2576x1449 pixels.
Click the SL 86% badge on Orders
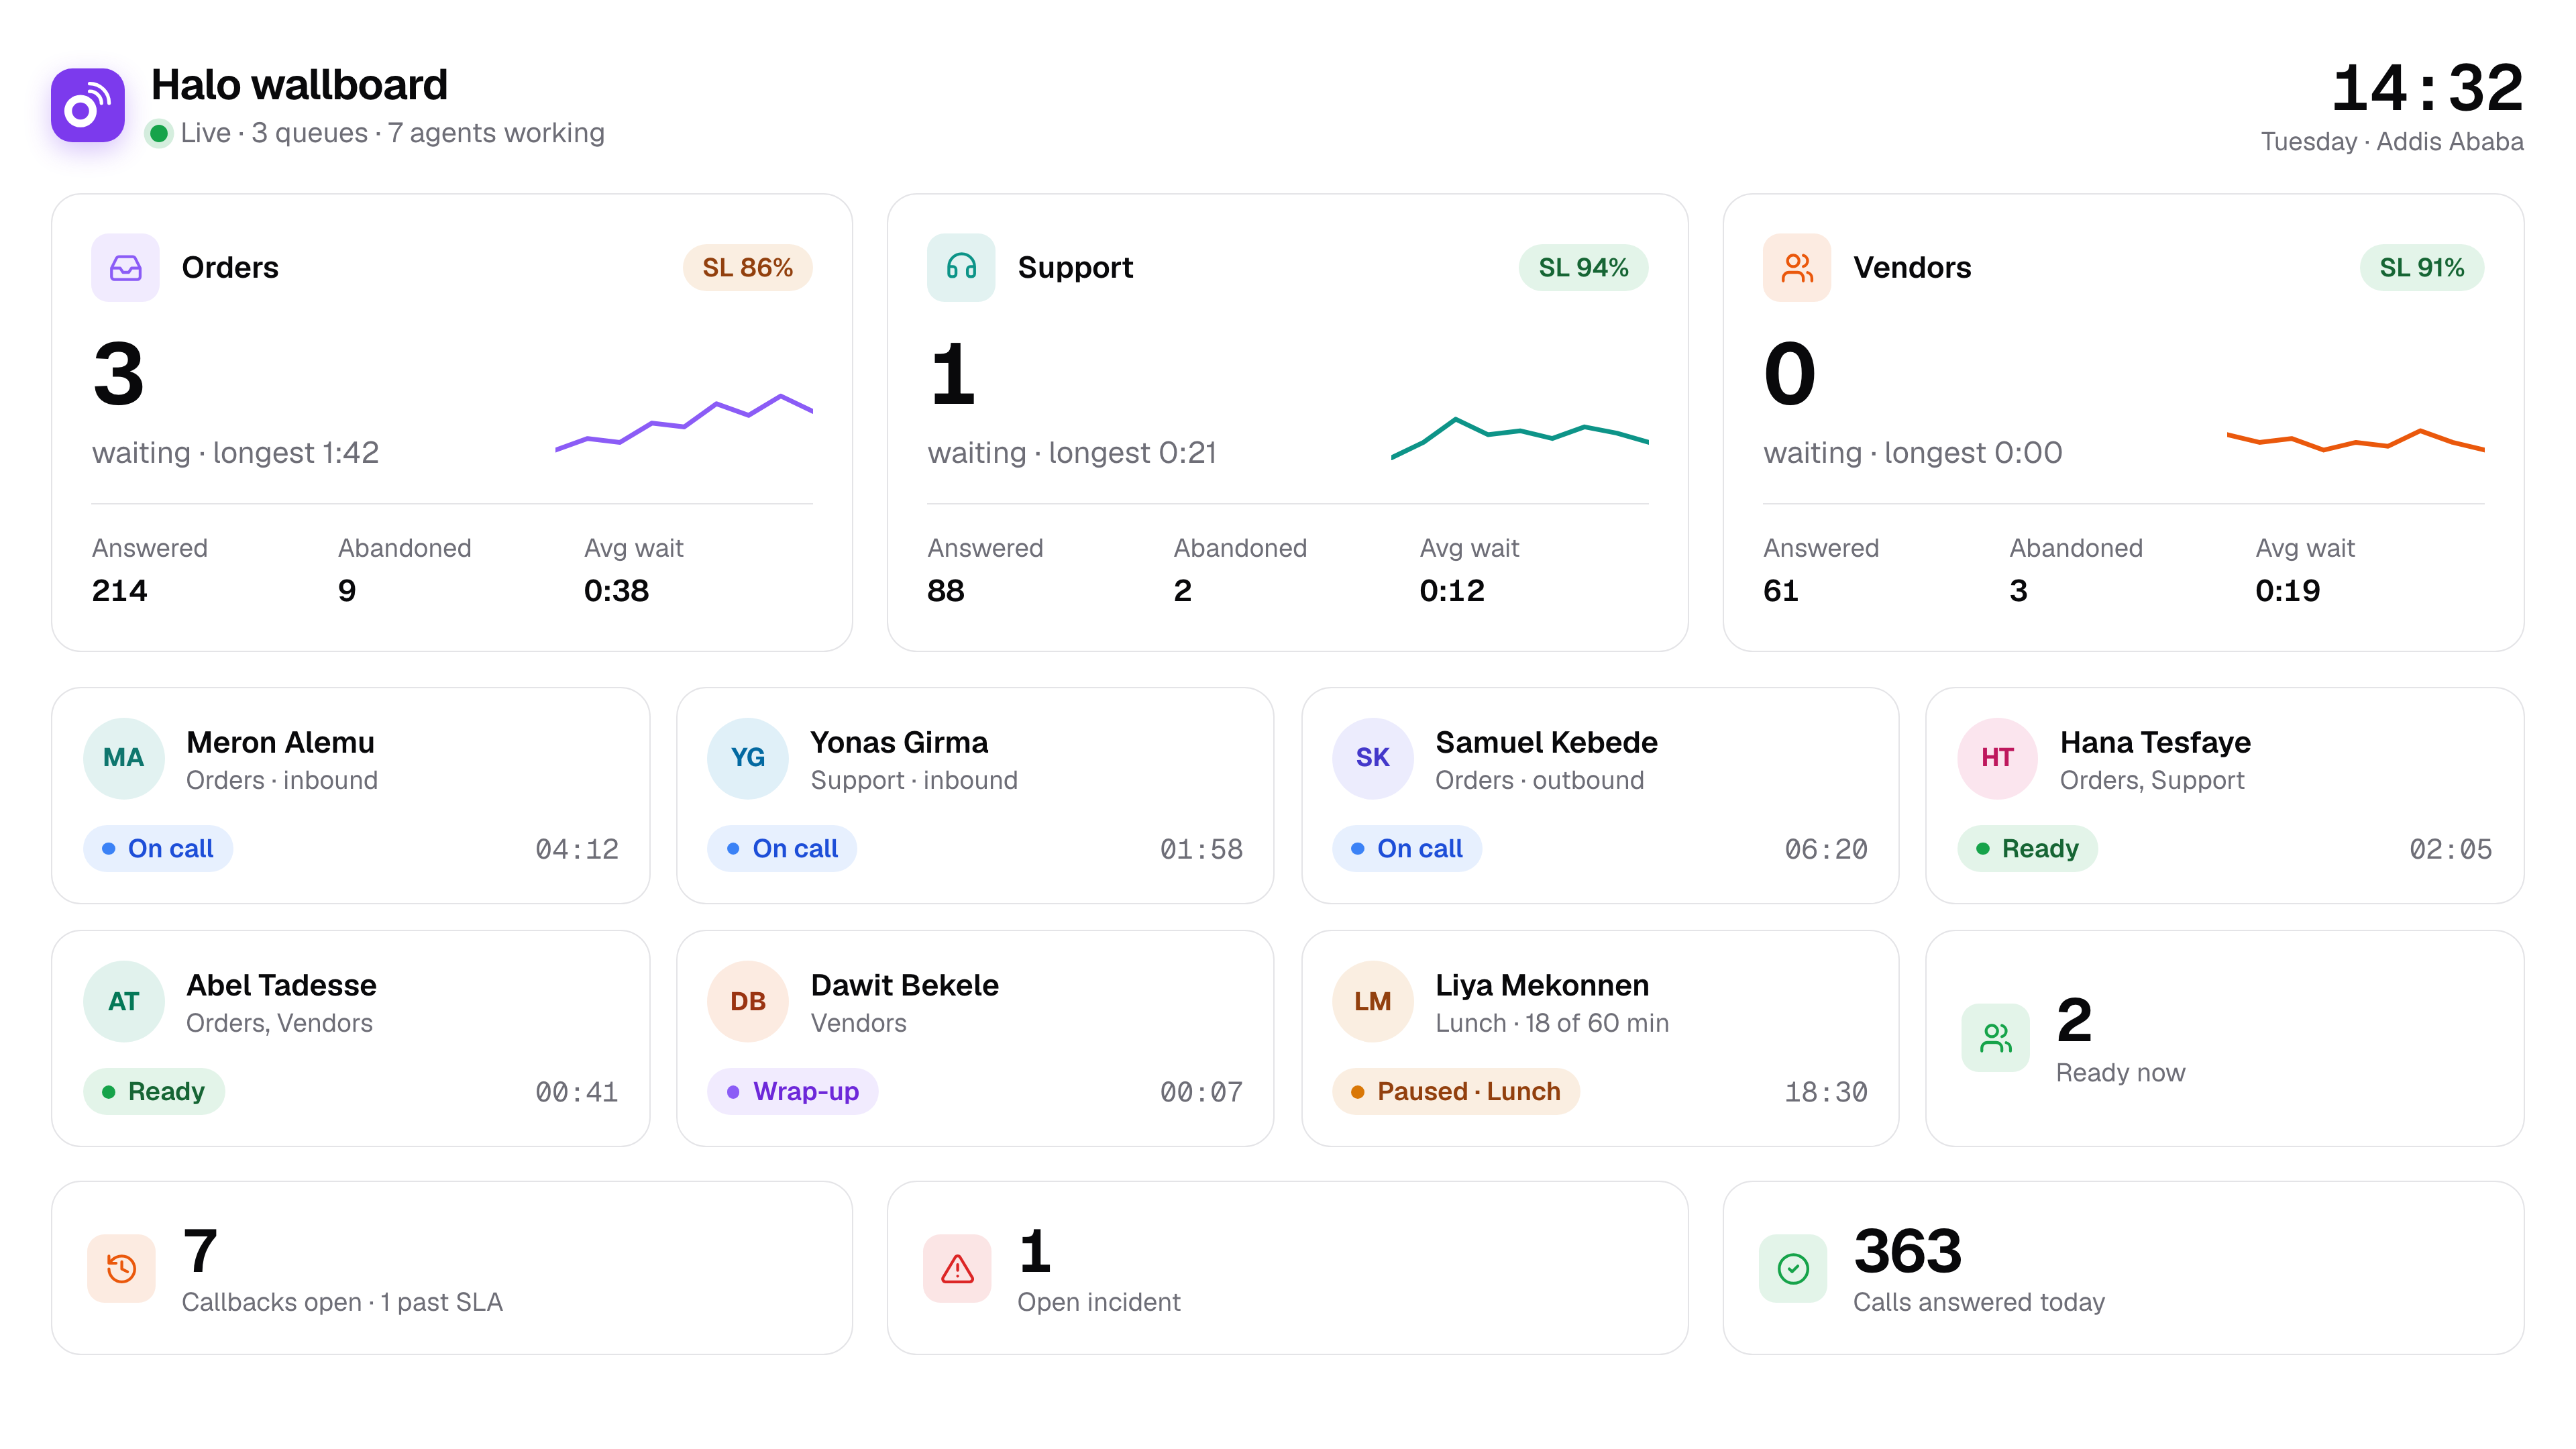point(747,268)
